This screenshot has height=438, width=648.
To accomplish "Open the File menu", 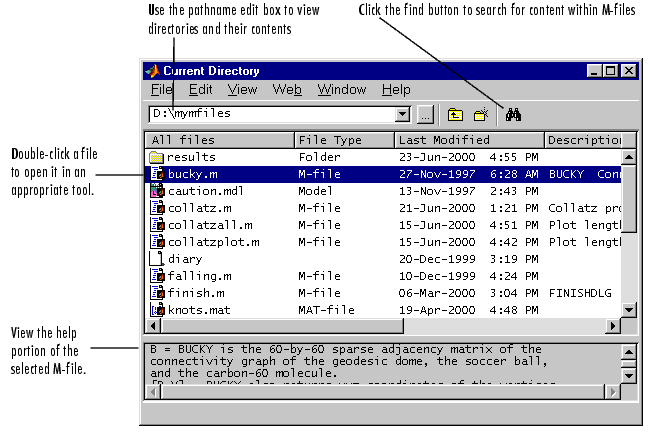I will 161,90.
